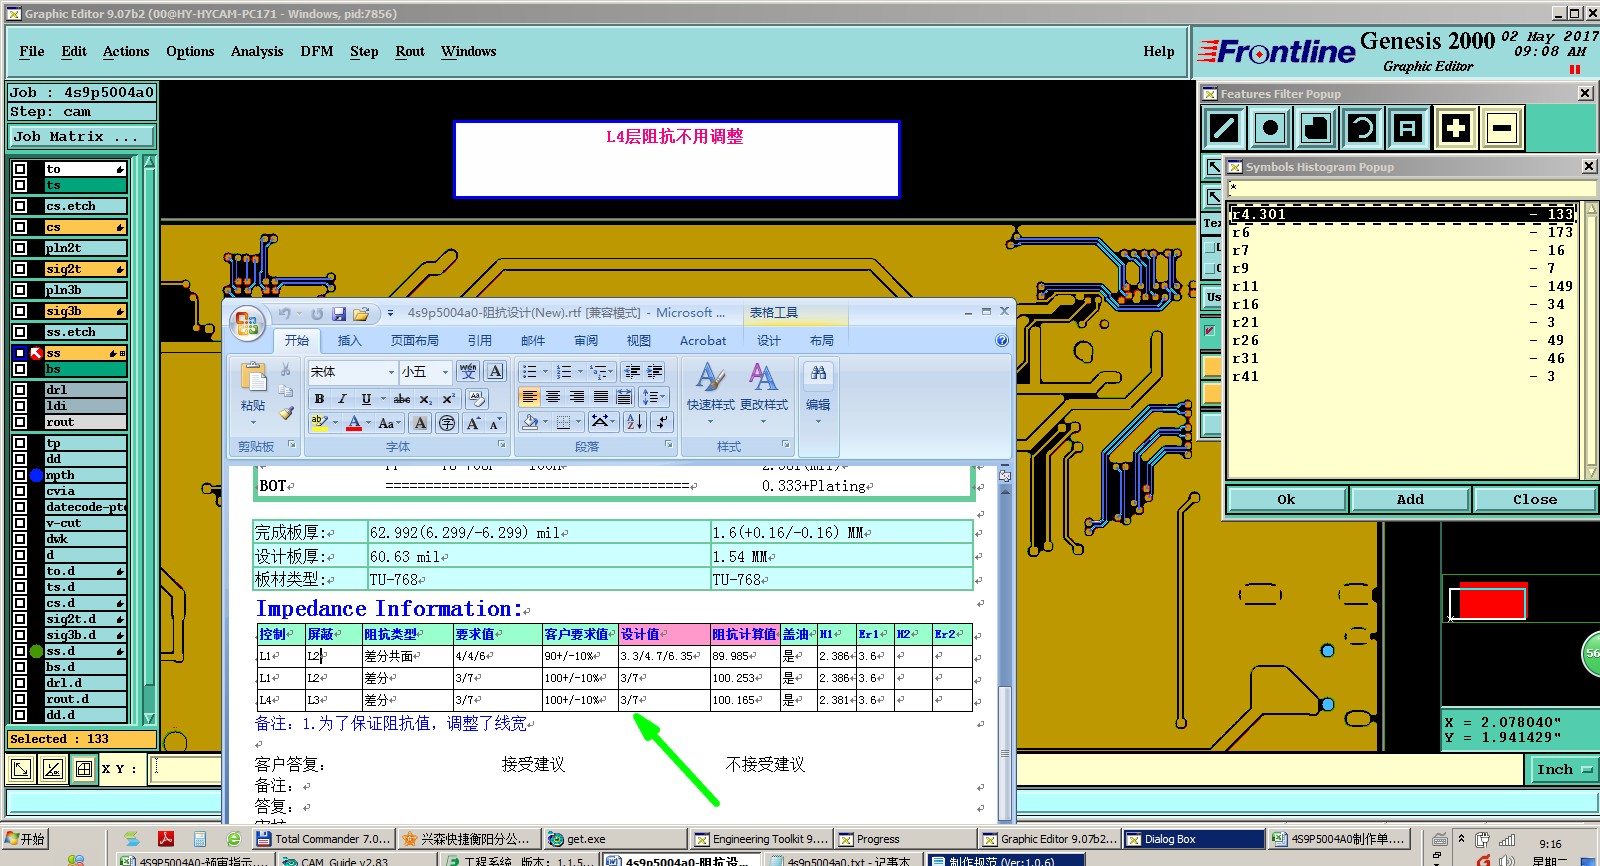Click sort A-Z icon in Word
This screenshot has height=866, width=1600.
click(635, 422)
